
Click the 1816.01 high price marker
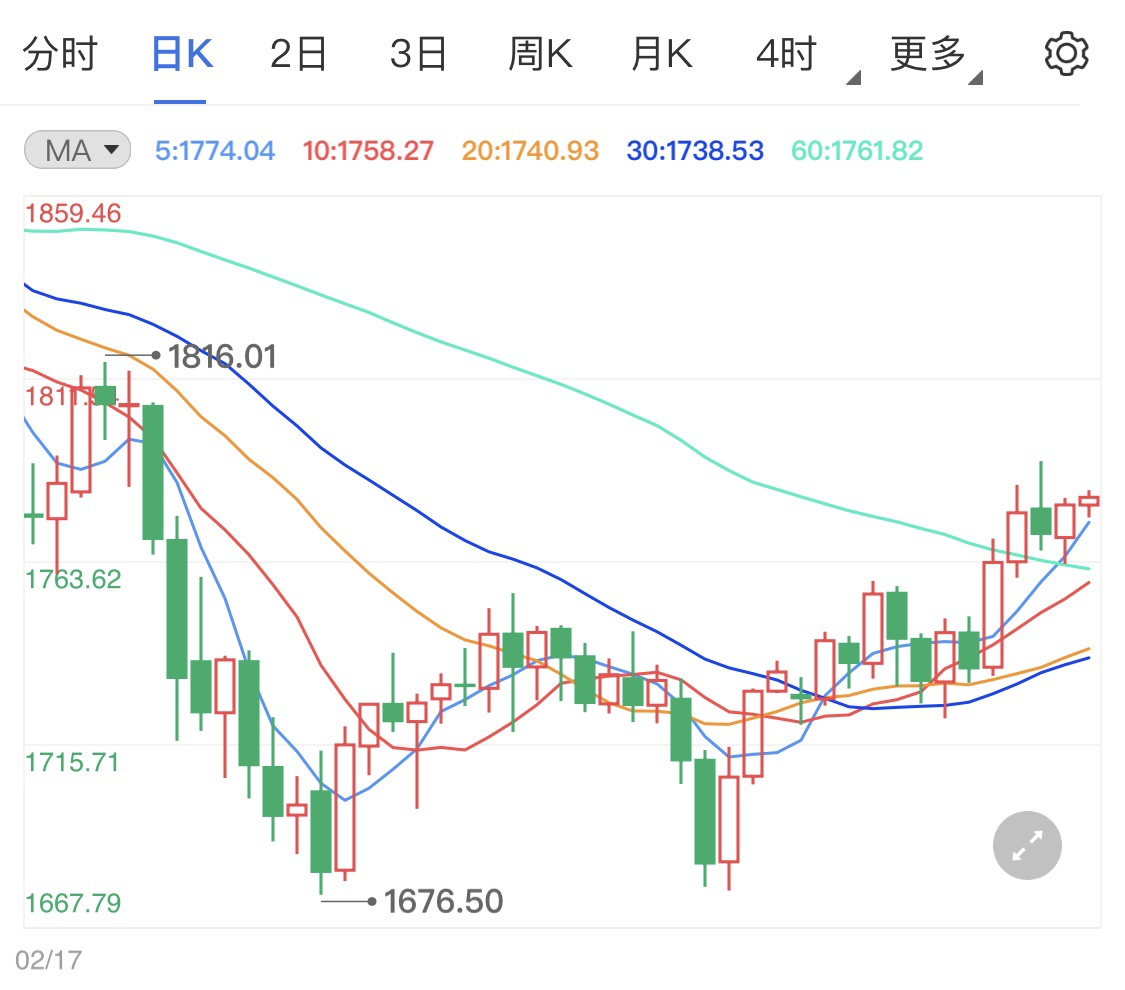(222, 357)
